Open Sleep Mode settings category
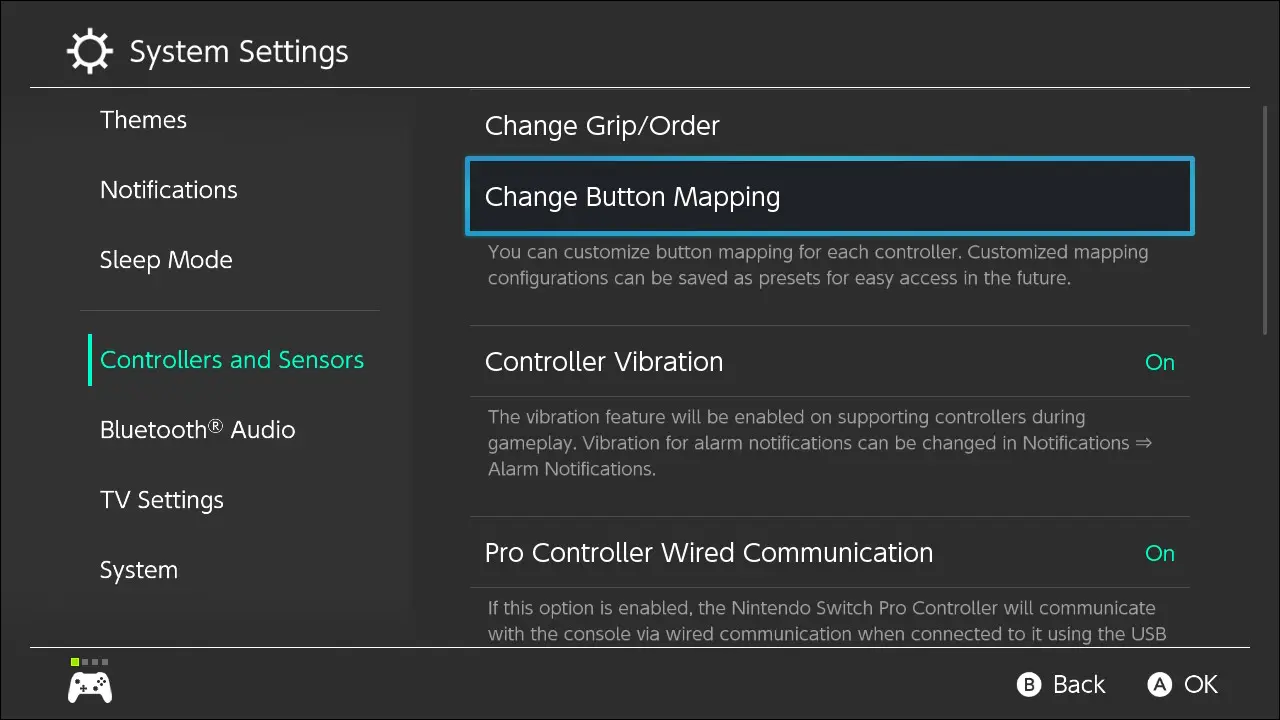This screenshot has height=720, width=1280. tap(166, 260)
